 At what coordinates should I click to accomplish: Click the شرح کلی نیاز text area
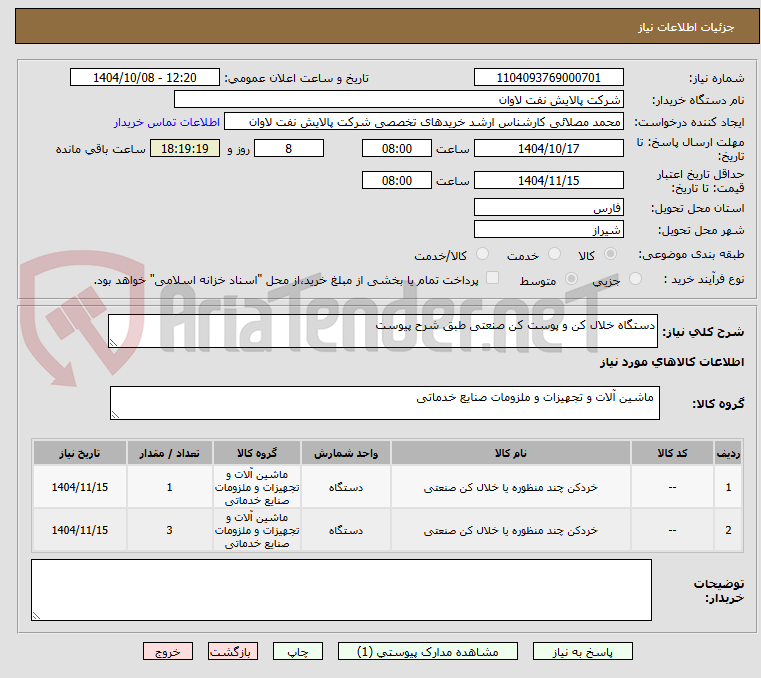click(383, 331)
